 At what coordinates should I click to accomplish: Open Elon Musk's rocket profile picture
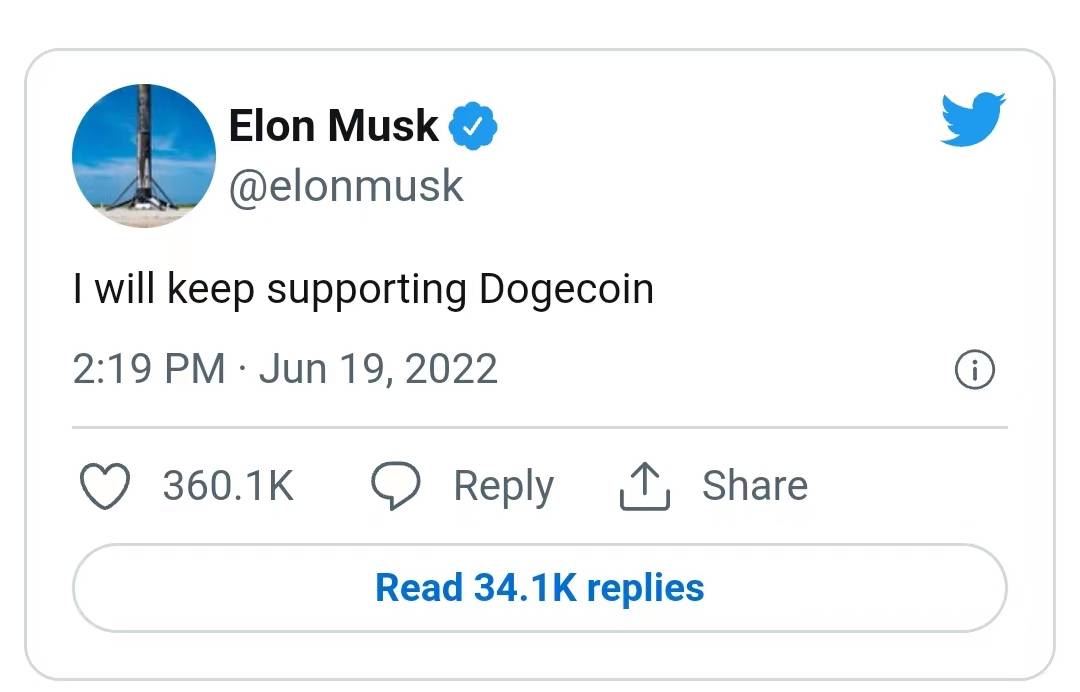pos(144,156)
